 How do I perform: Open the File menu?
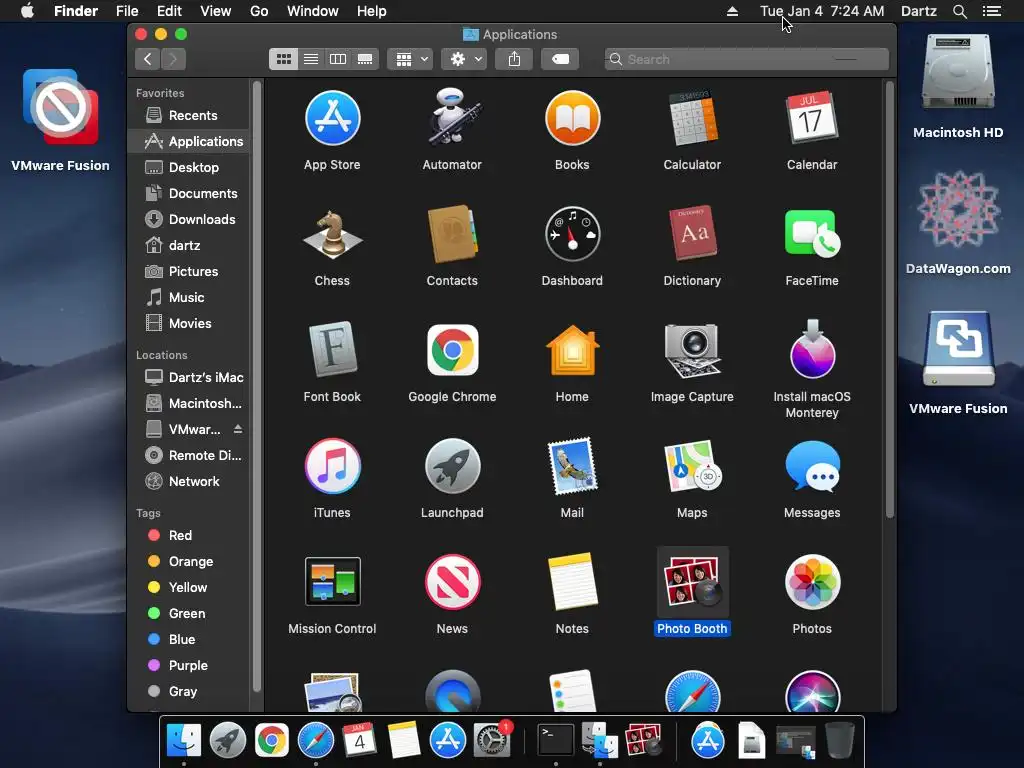pos(127,11)
